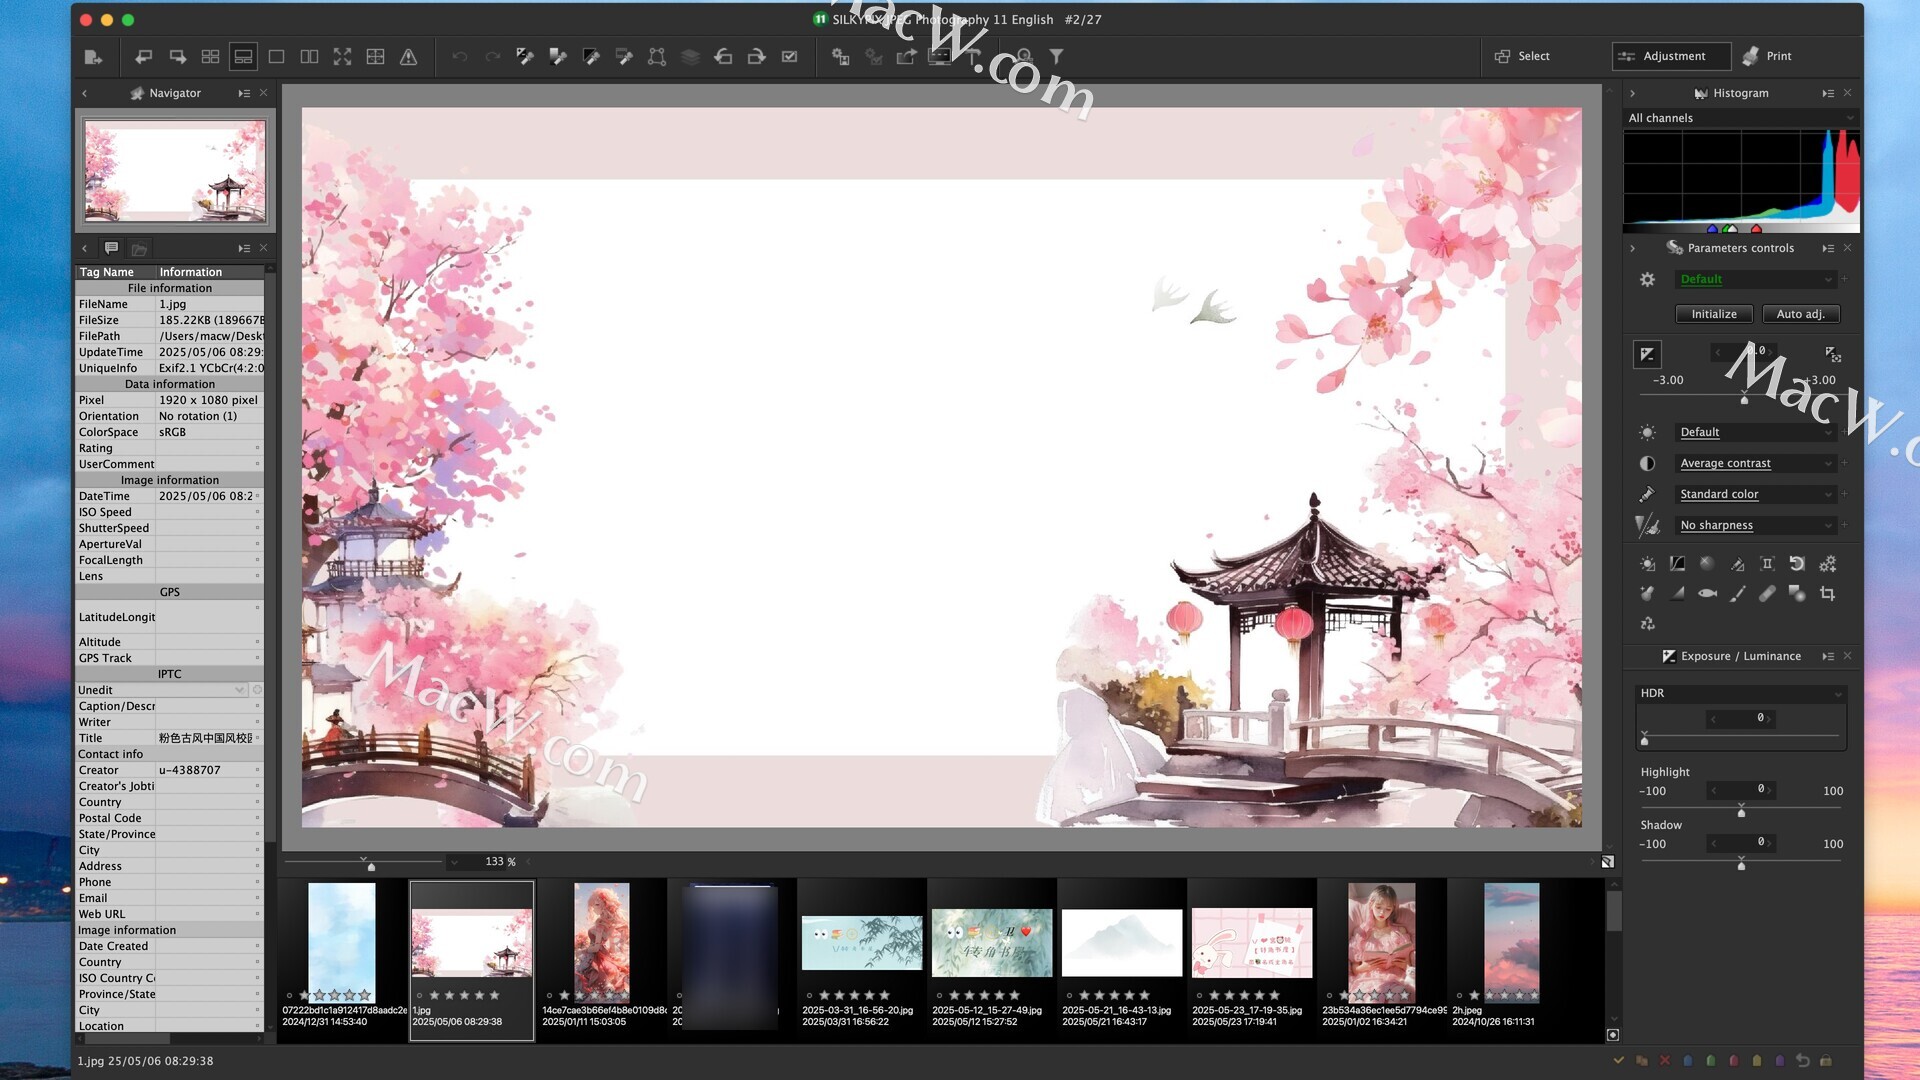Toggle fullscreen preview display mode
This screenshot has height=1080, width=1920.
click(342, 57)
